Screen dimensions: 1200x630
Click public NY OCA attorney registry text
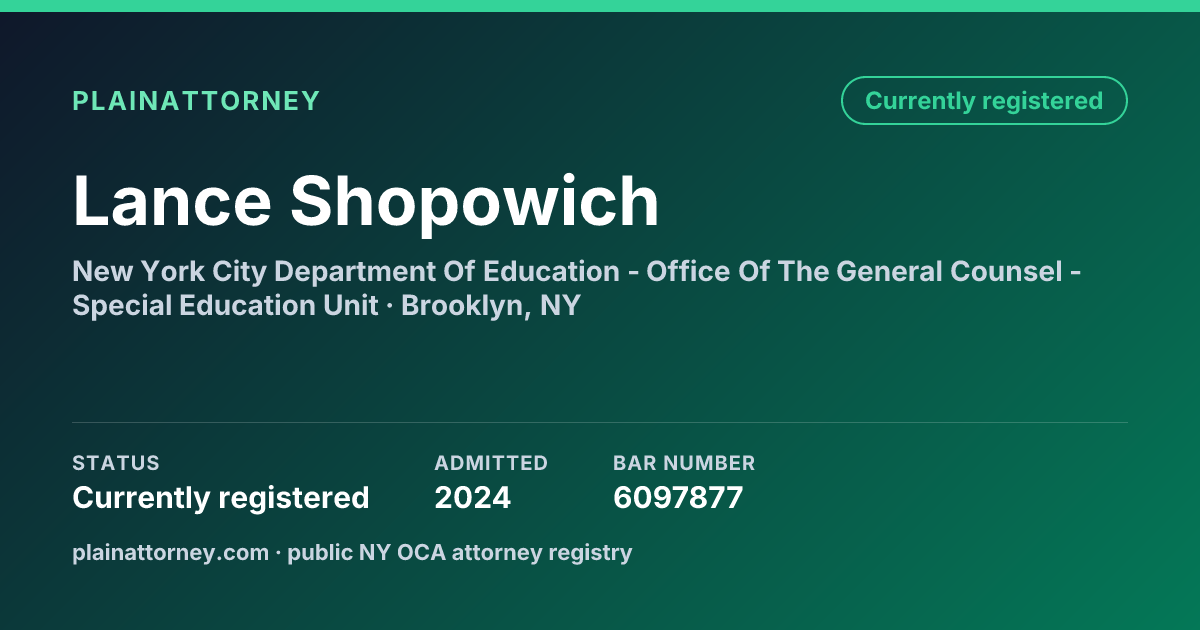point(460,552)
